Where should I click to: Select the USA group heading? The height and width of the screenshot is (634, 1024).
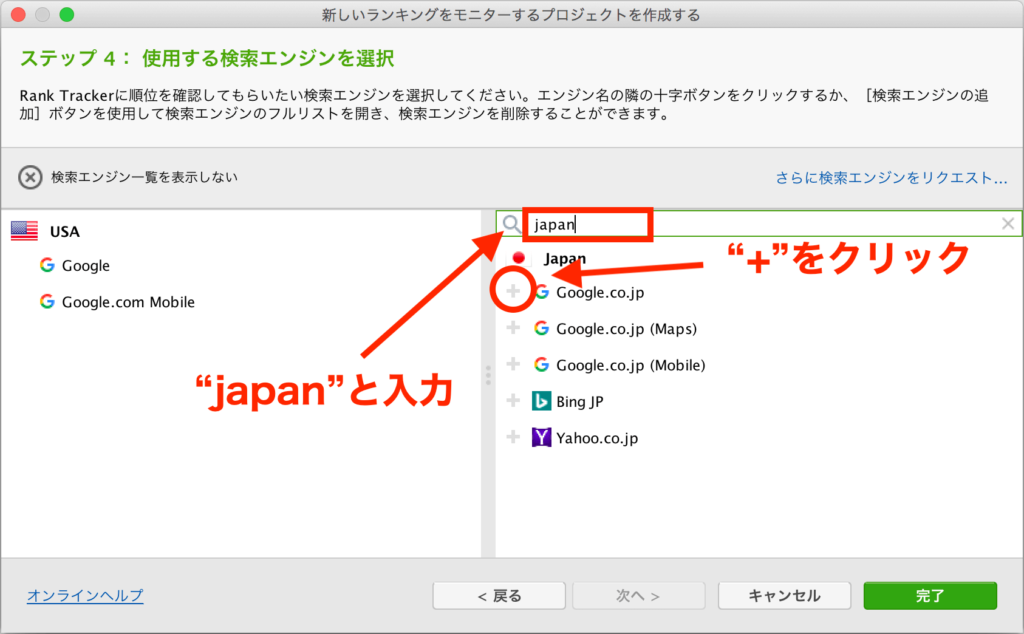65,232
